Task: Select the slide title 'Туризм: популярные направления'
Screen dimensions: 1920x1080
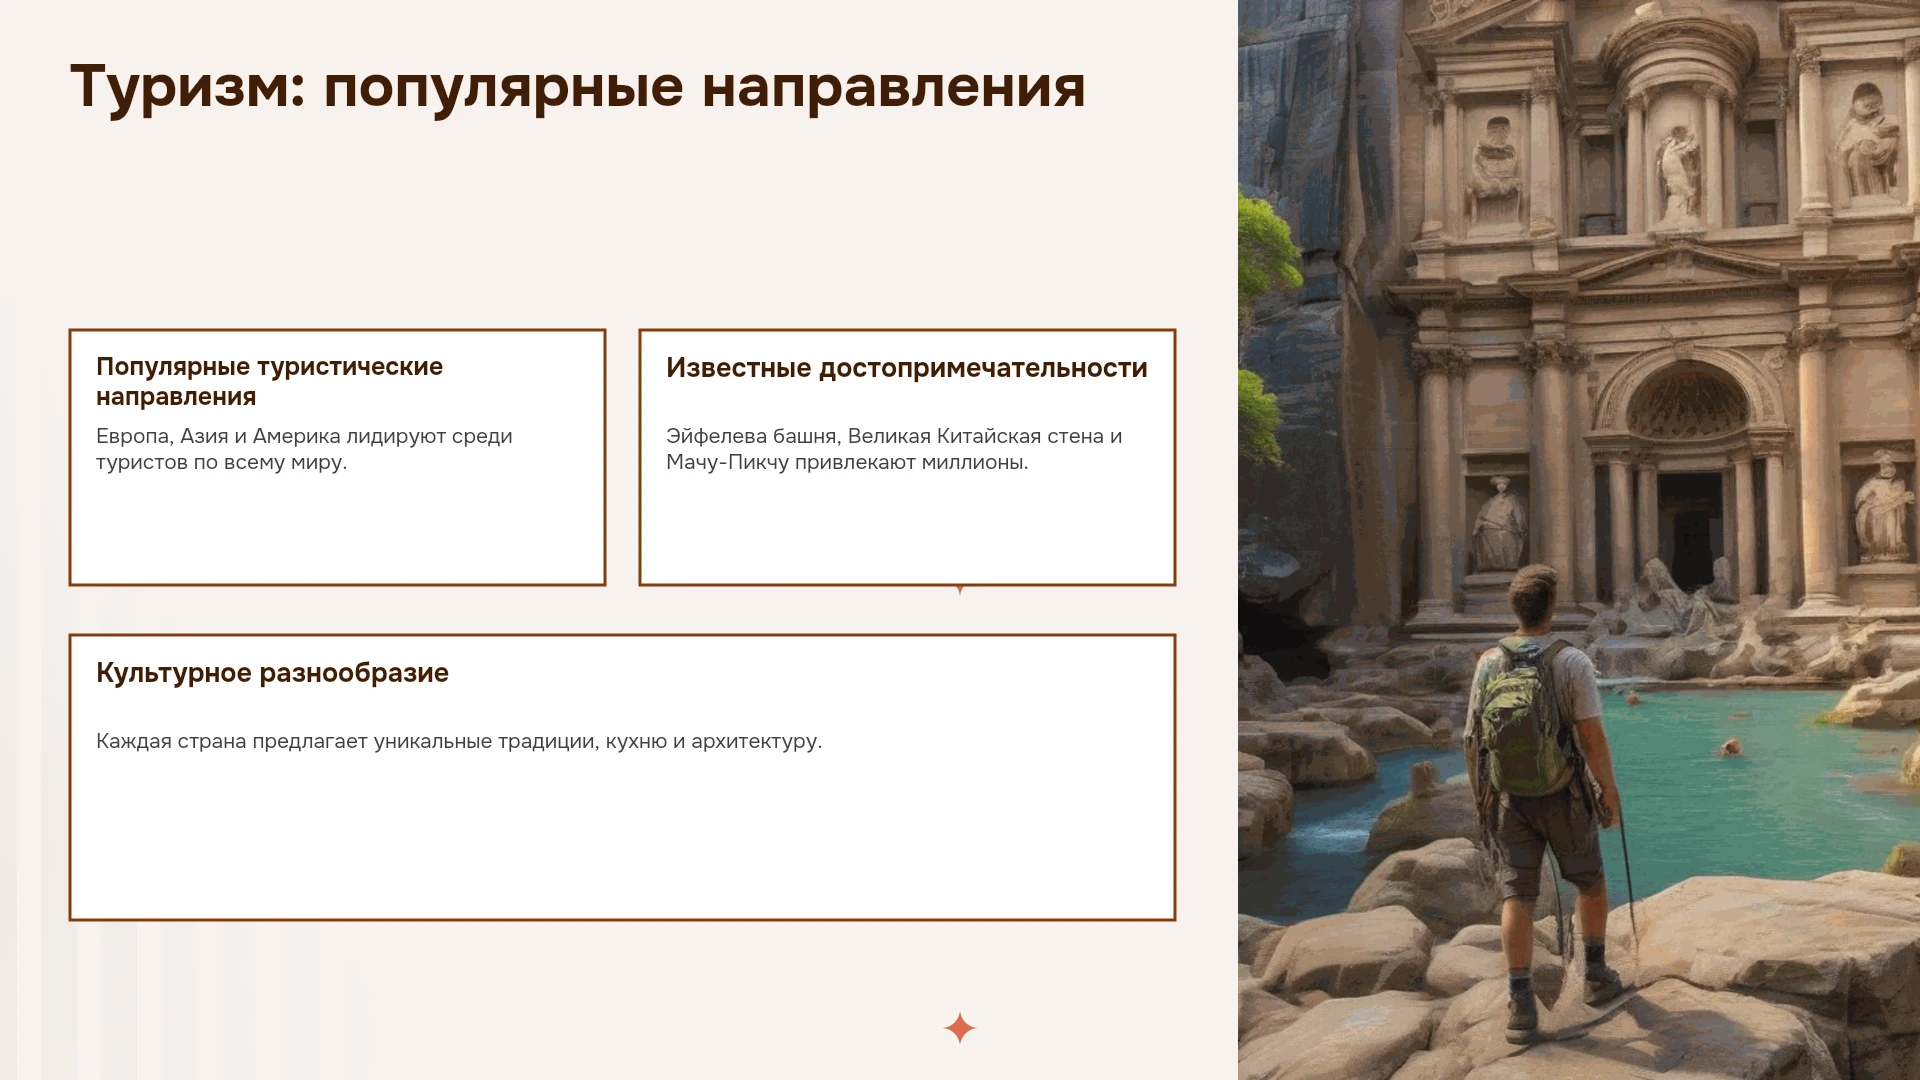Action: (578, 86)
